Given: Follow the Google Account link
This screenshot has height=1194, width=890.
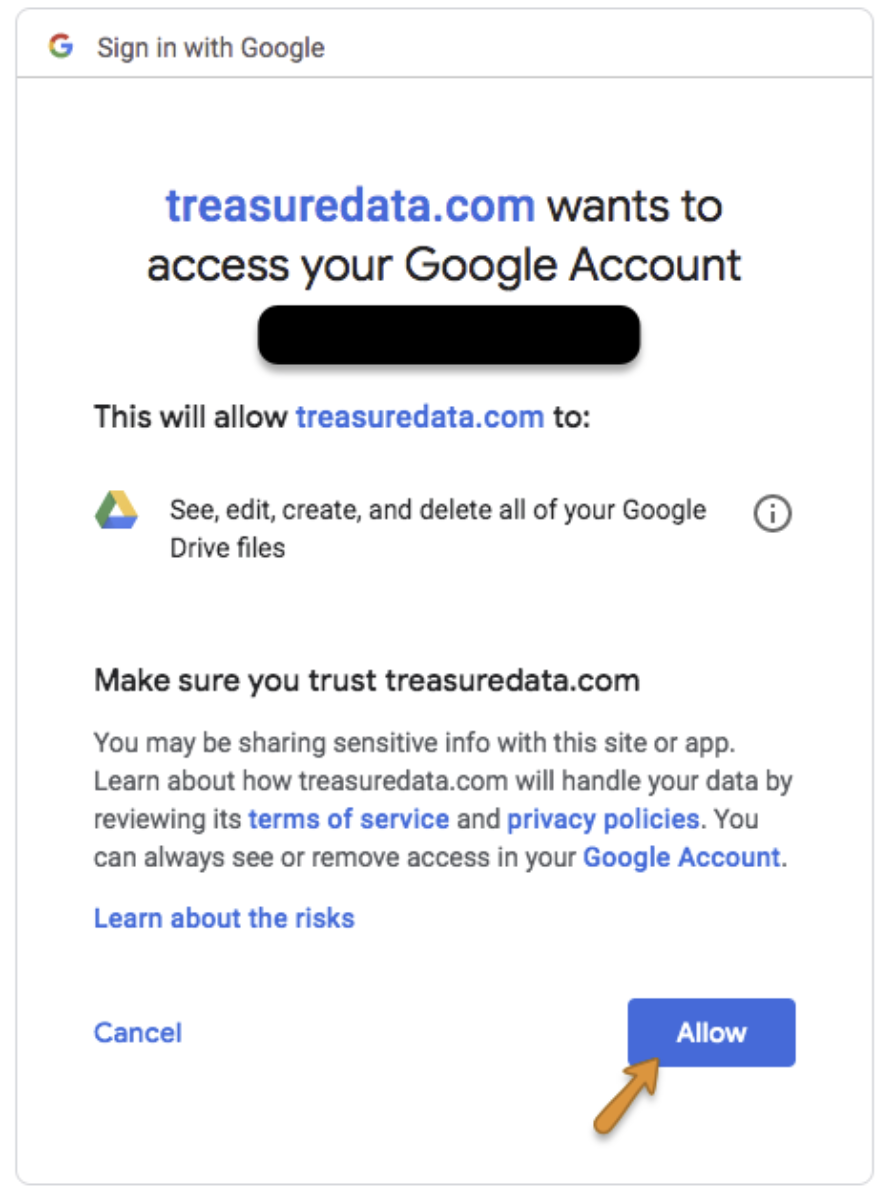Looking at the screenshot, I should tap(681, 857).
